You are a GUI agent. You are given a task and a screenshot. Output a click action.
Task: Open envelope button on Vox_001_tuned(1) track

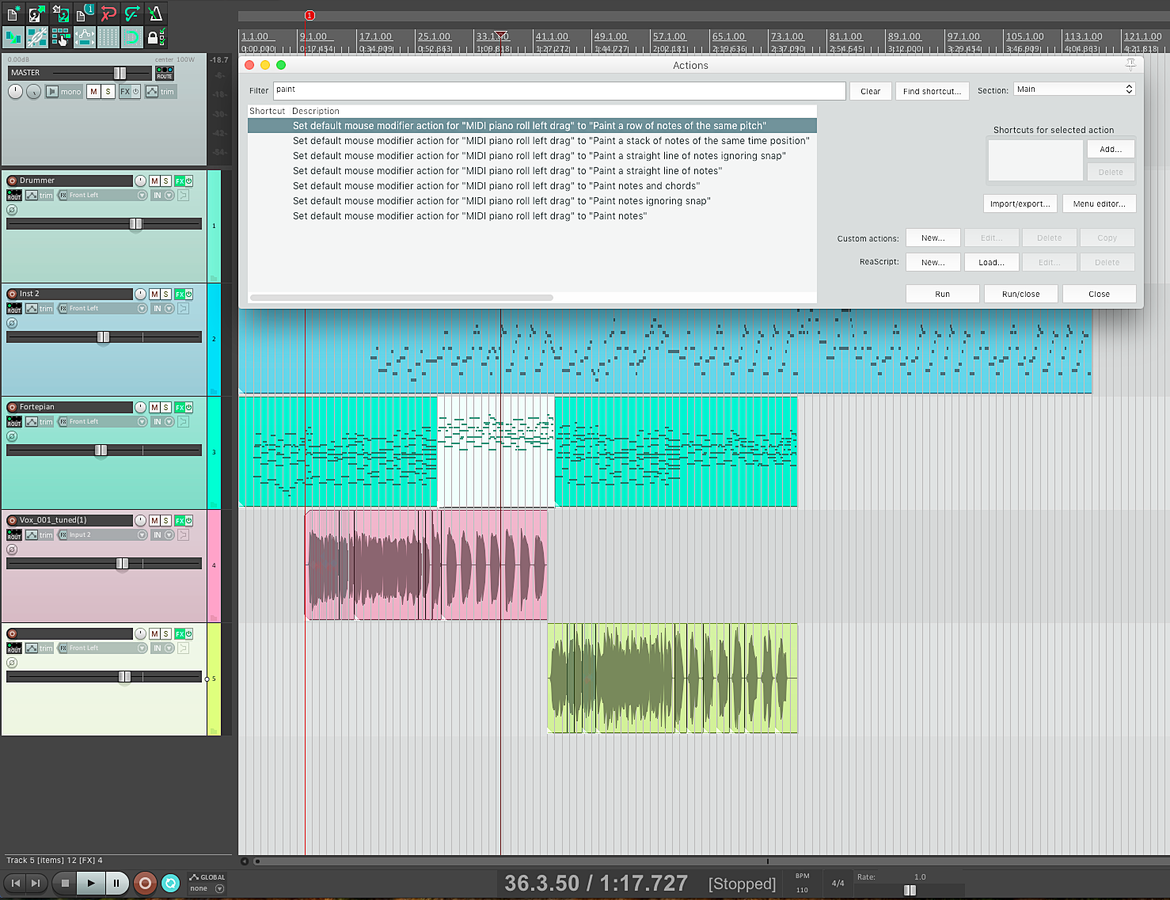(x=31, y=535)
